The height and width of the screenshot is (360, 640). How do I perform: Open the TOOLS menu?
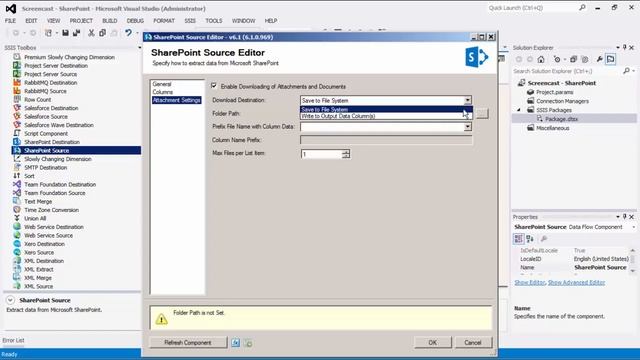point(214,21)
